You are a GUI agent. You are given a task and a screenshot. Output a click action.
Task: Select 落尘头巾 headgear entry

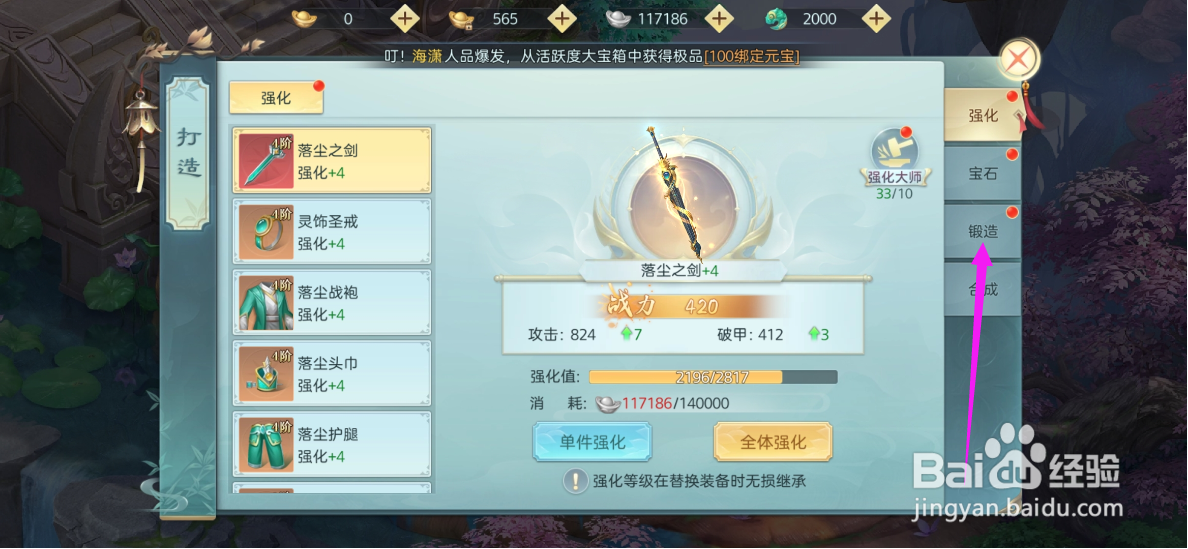point(332,374)
